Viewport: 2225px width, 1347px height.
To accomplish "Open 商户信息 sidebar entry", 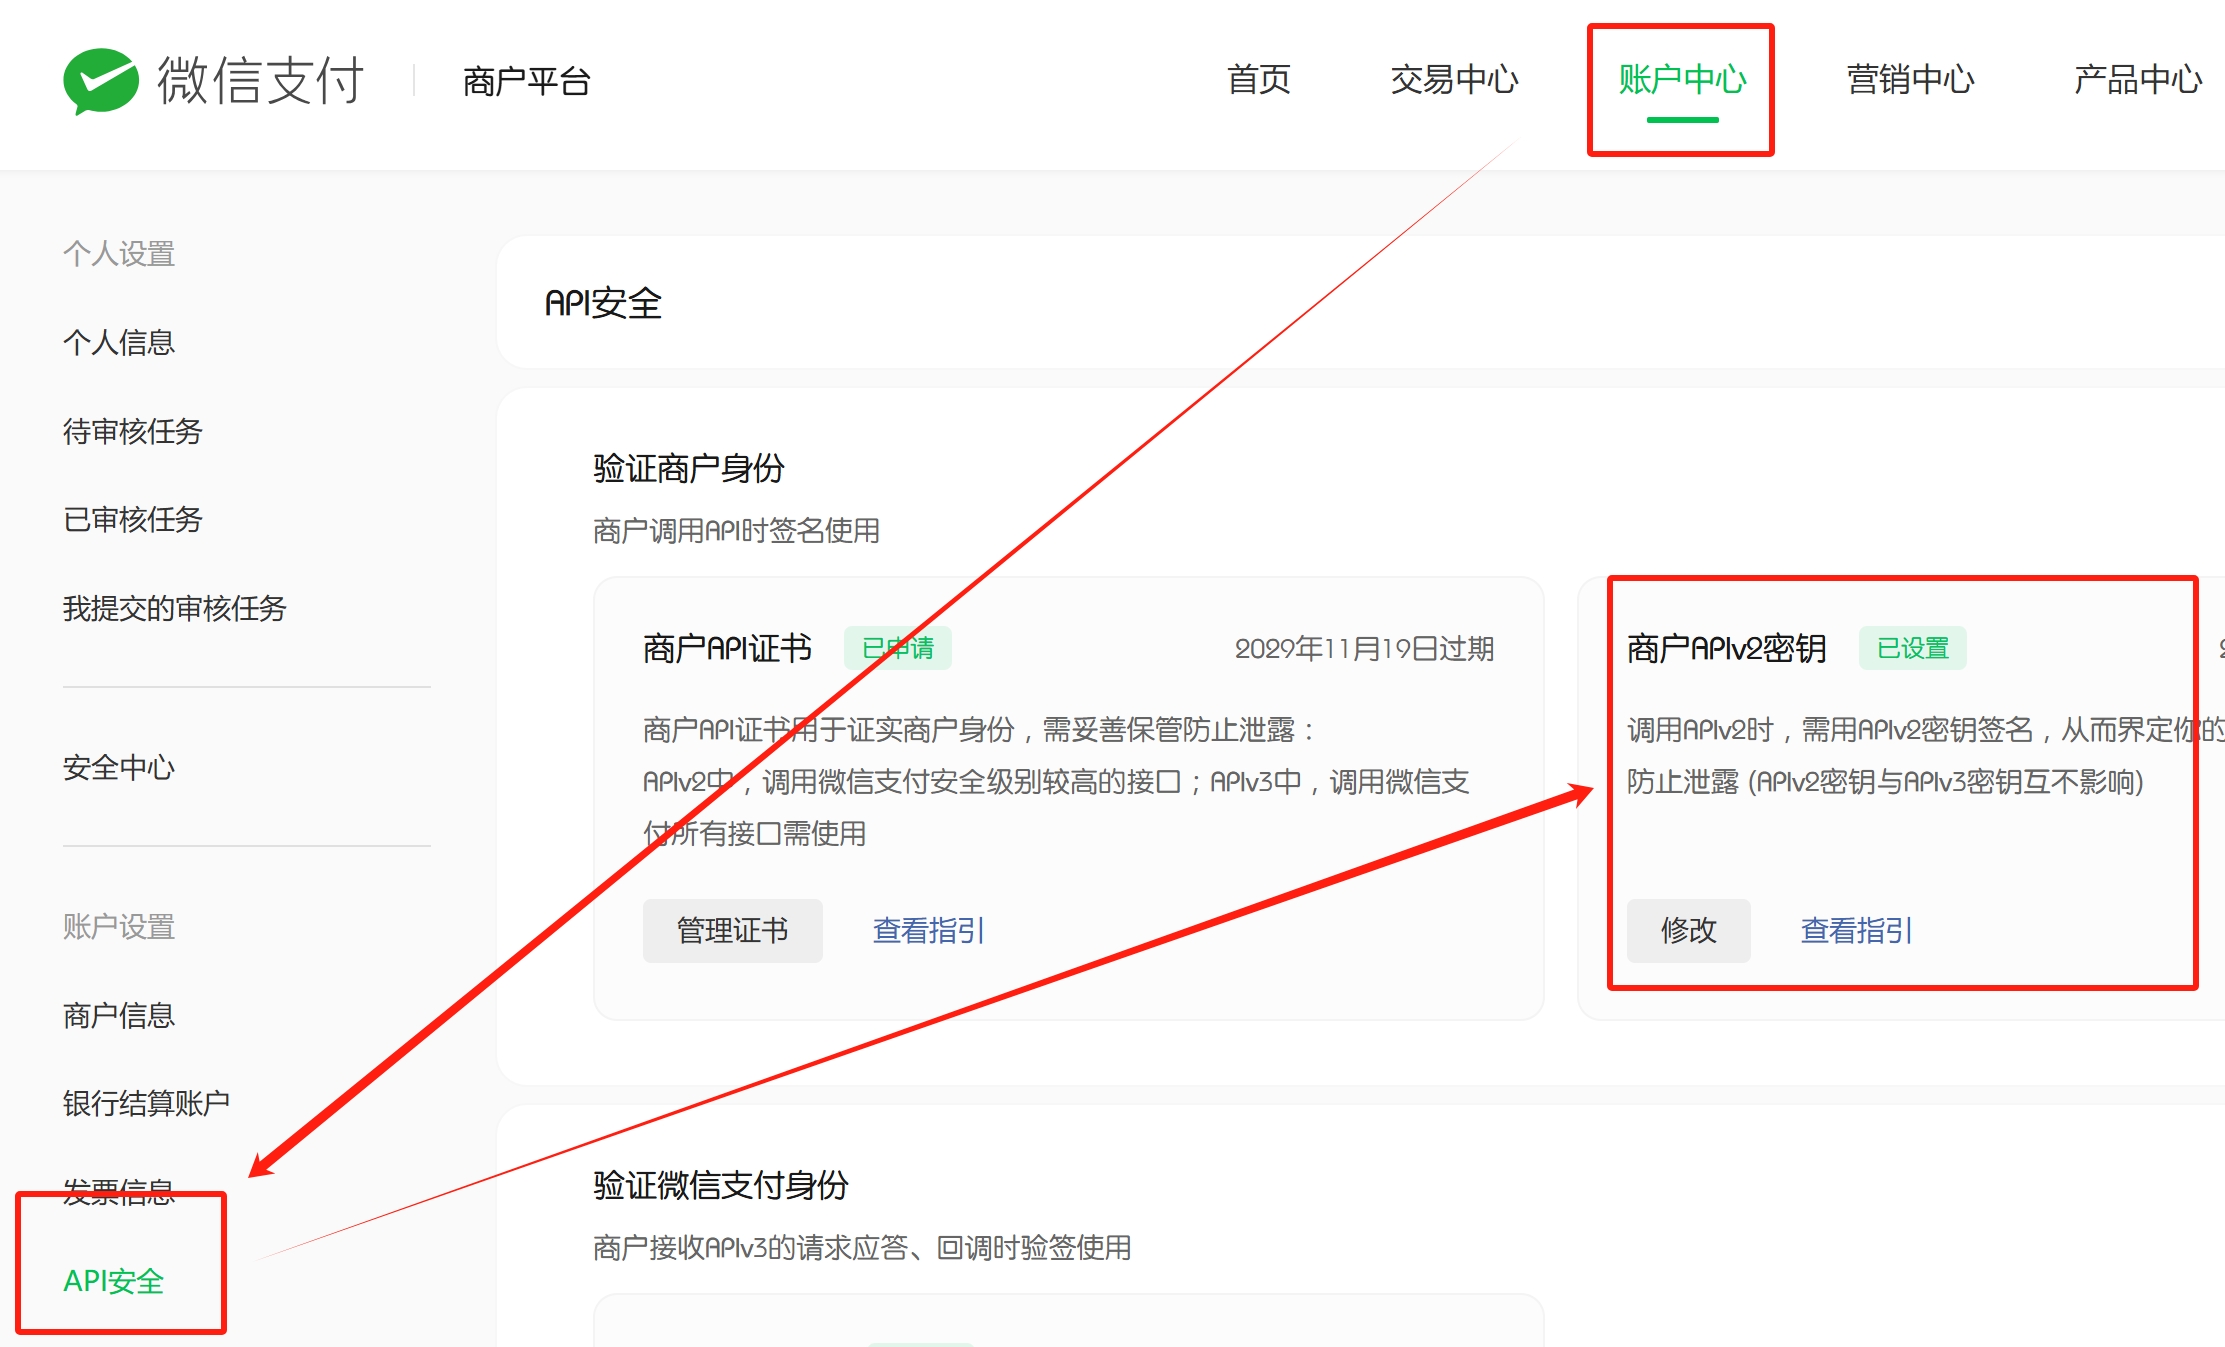I will 119,1016.
